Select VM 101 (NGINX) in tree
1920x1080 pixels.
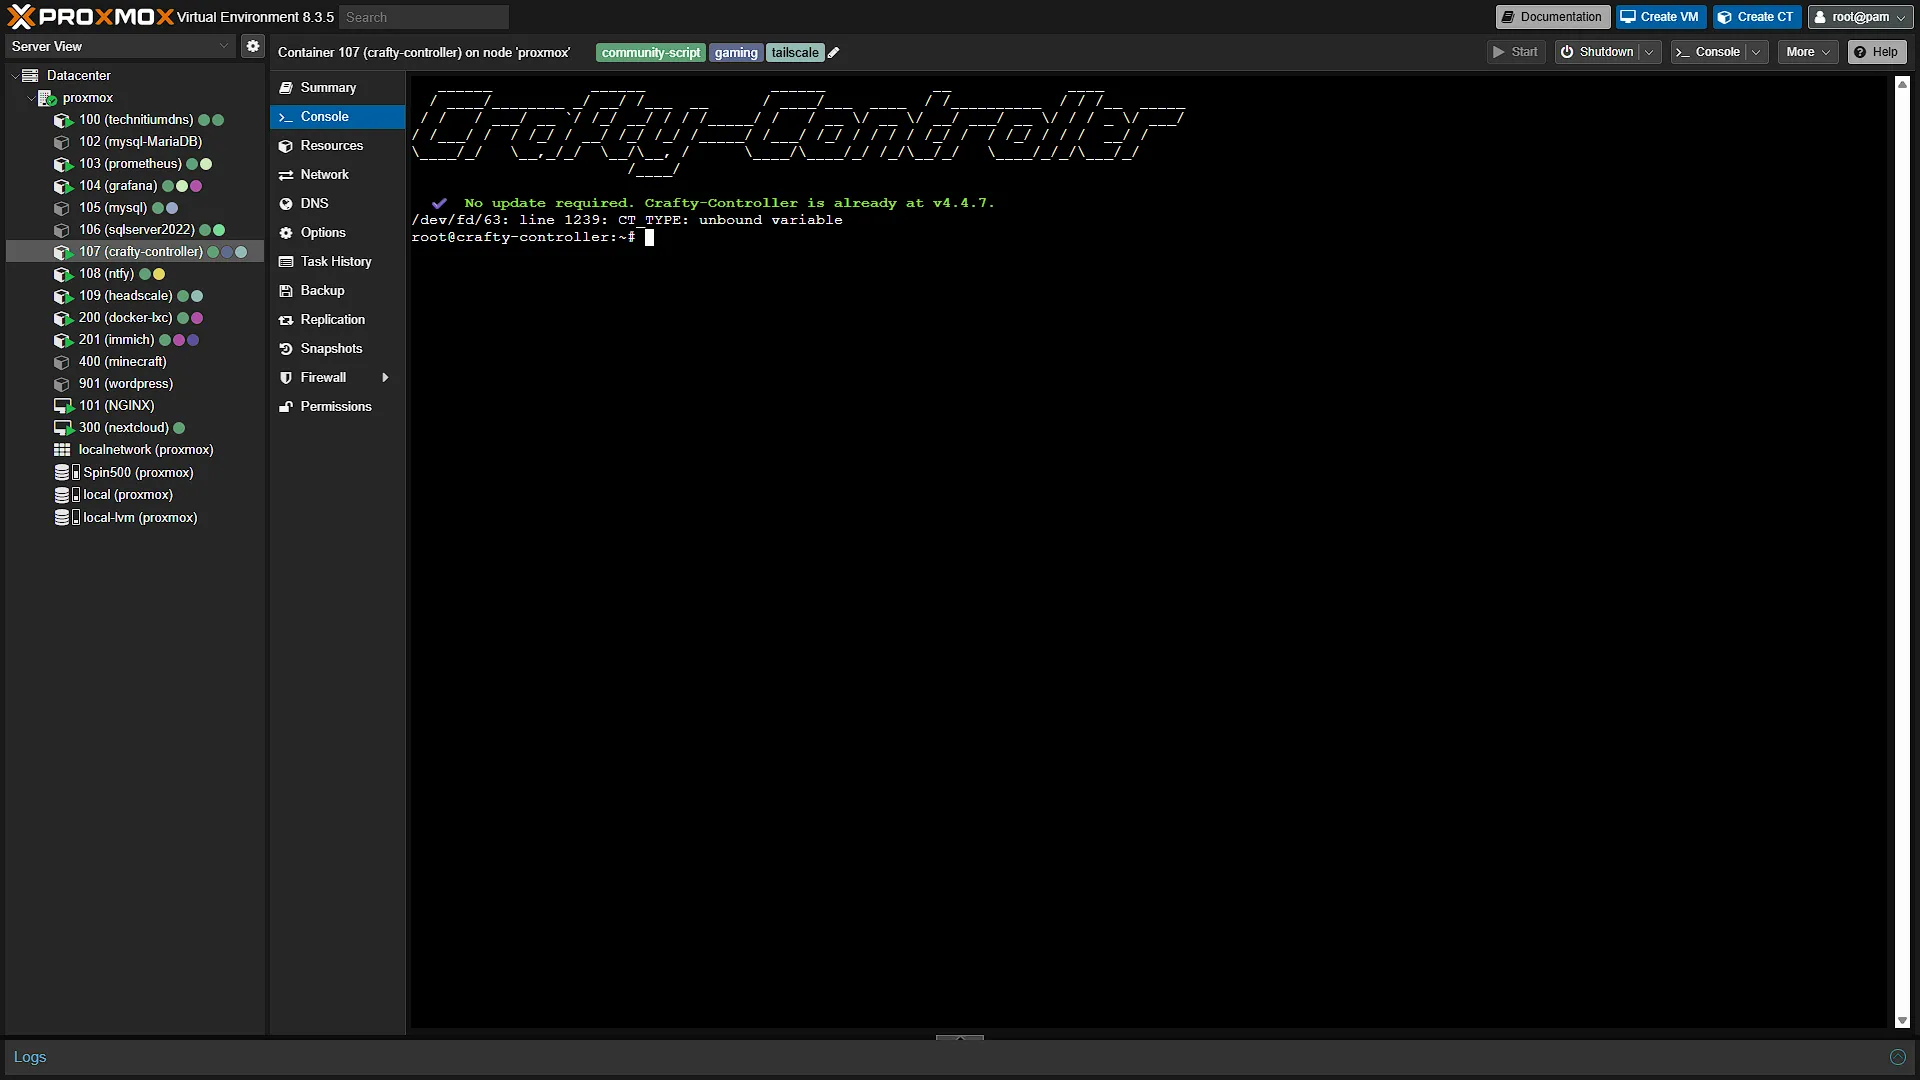click(x=136, y=406)
